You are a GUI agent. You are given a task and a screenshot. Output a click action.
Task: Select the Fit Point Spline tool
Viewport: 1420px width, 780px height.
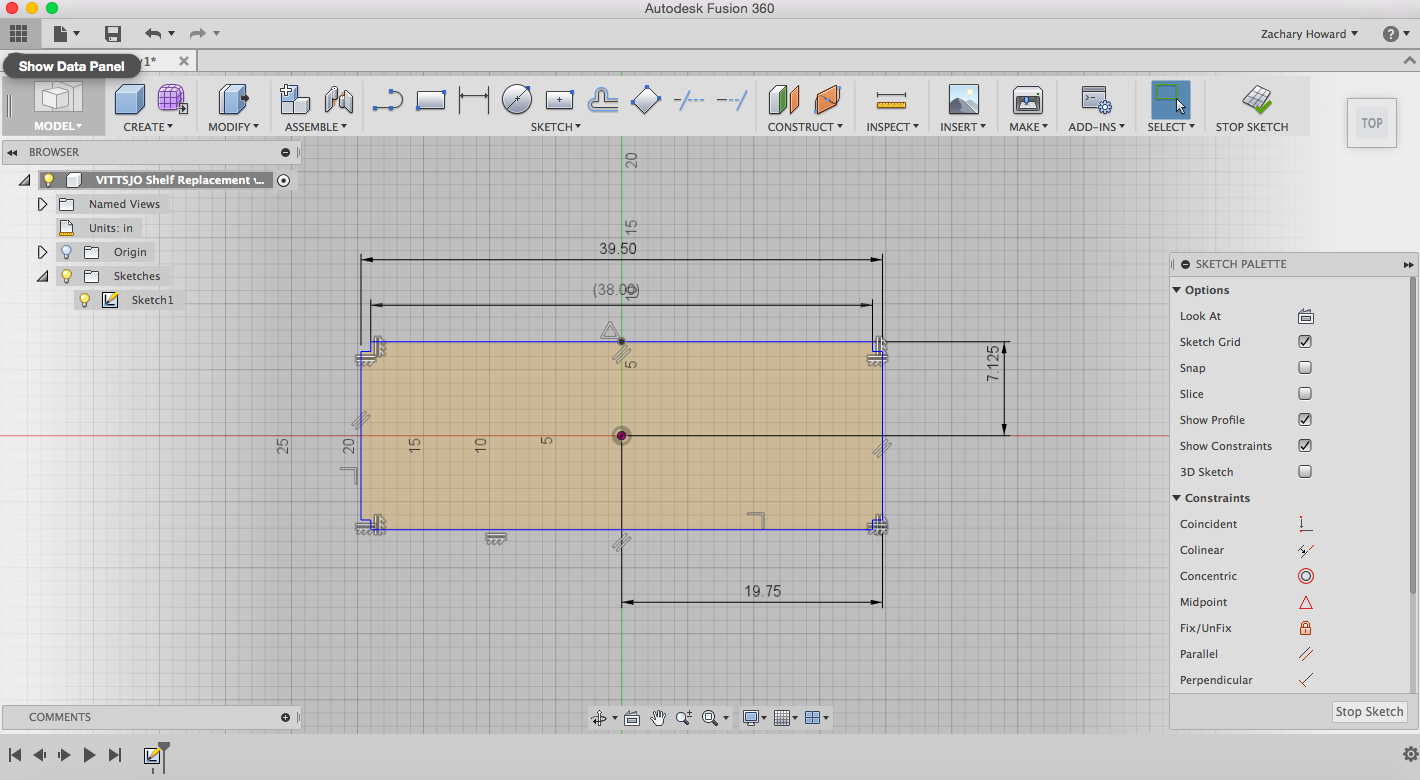pyautogui.click(x=388, y=98)
